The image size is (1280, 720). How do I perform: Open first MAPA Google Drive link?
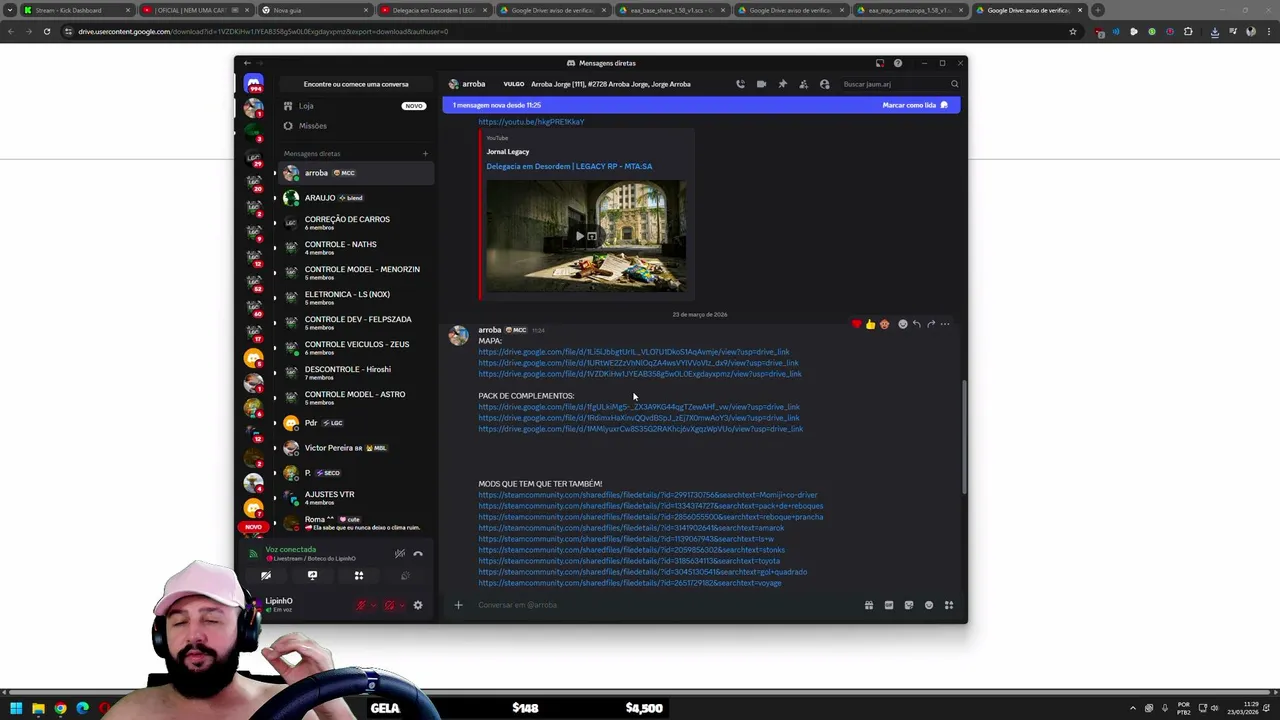(633, 352)
